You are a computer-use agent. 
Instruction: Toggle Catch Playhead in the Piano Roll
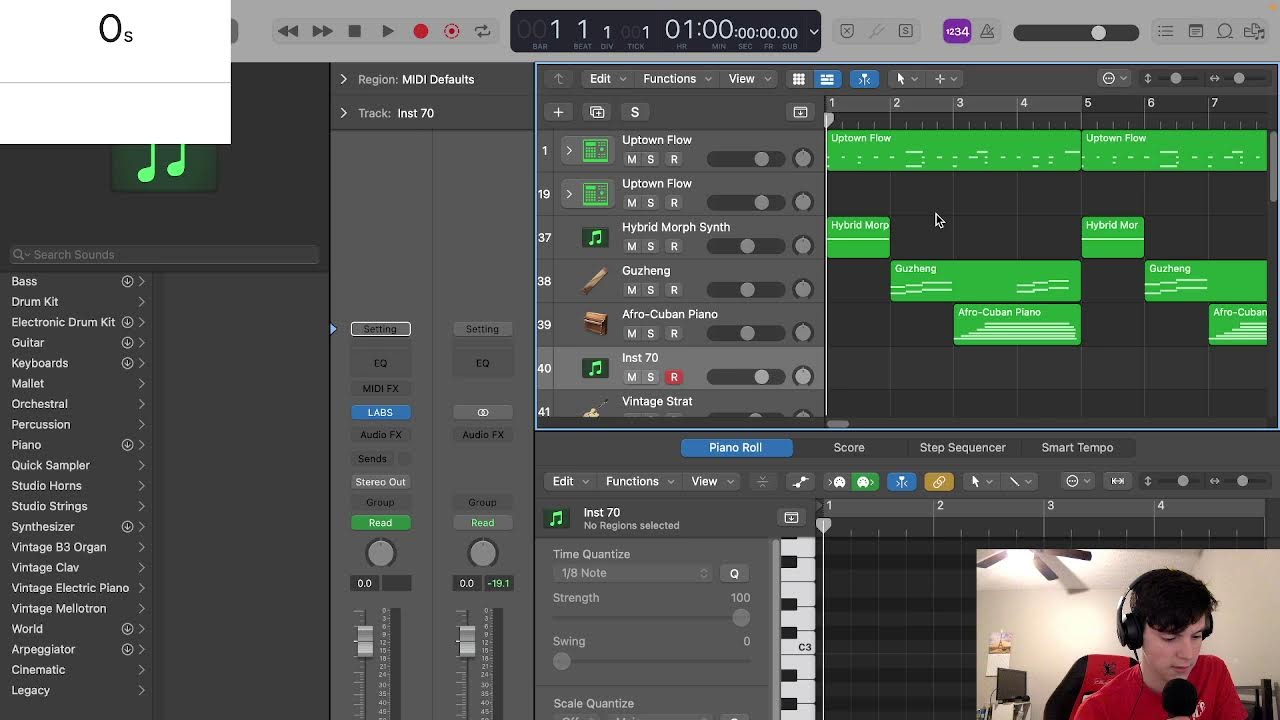click(x=901, y=482)
